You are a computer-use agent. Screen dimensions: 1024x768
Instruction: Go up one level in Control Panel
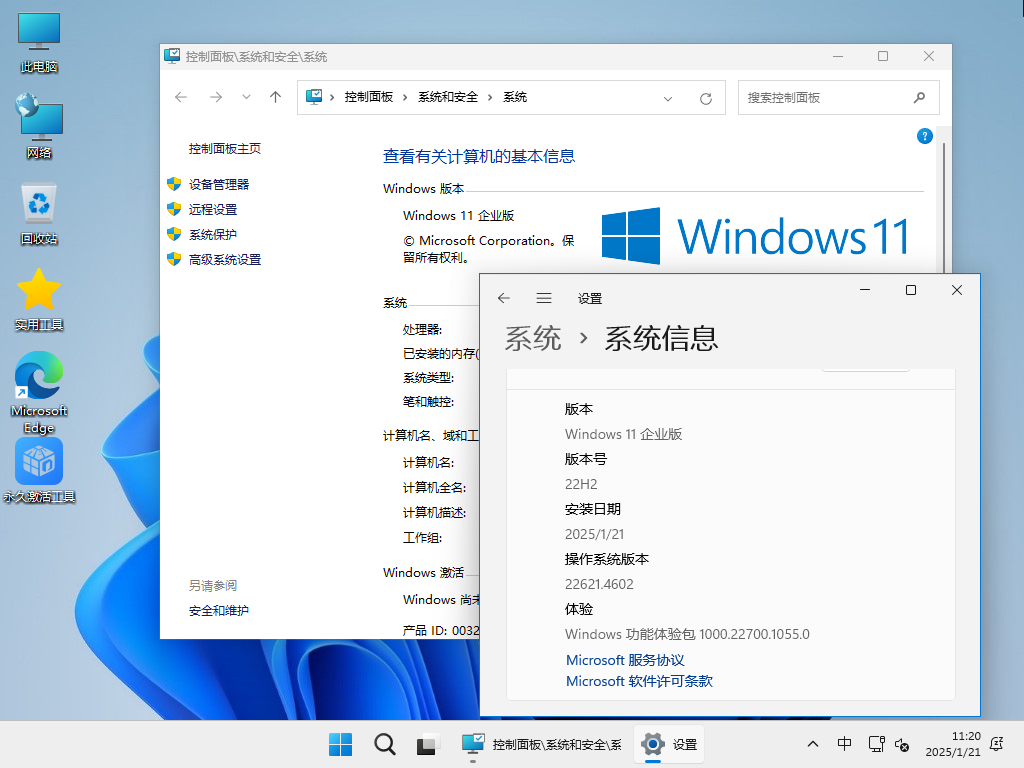click(276, 97)
